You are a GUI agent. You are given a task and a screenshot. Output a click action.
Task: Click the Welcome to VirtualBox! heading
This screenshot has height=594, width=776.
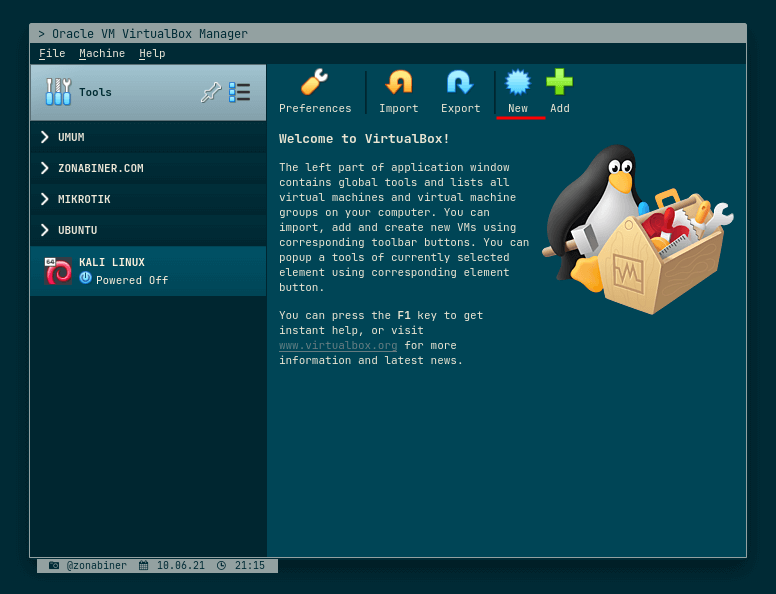[364, 139]
